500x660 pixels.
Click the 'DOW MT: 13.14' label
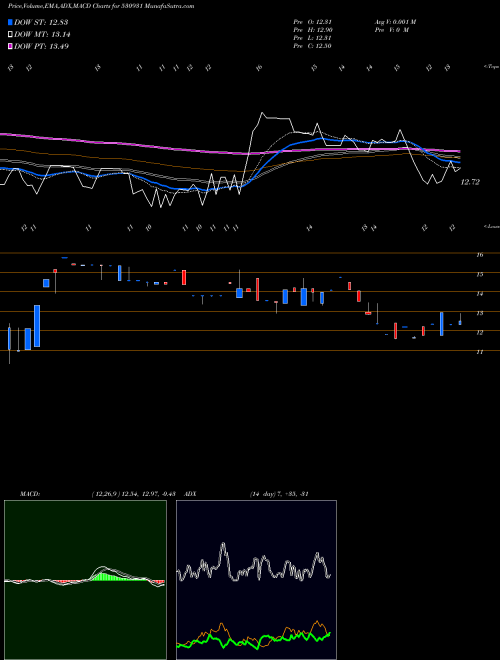coord(42,35)
